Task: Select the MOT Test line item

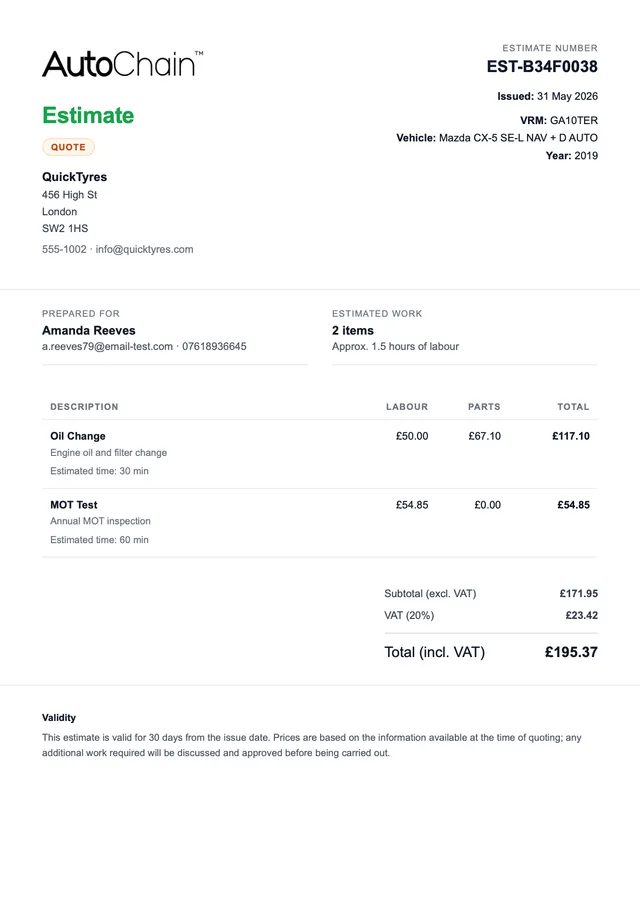Action: [x=319, y=522]
